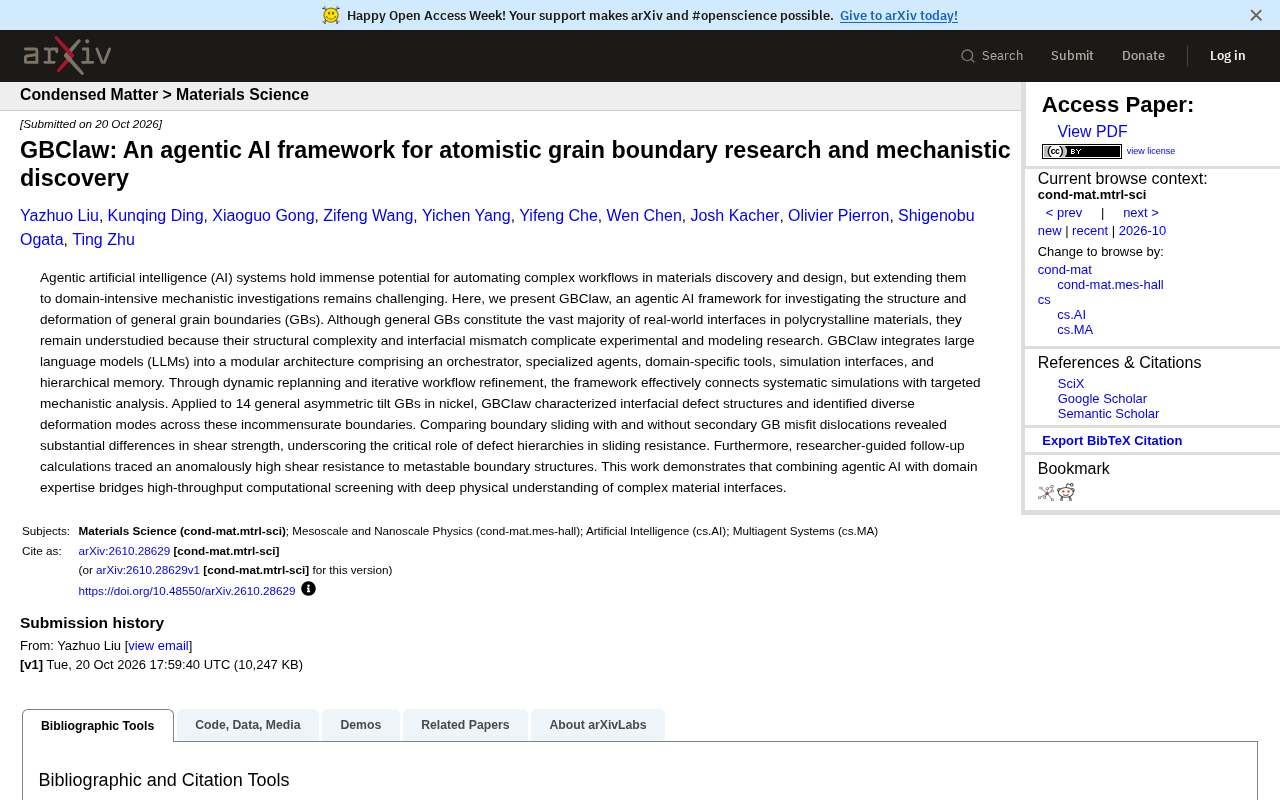Open Semantic Scholar citations link
The width and height of the screenshot is (1280, 800).
point(1108,414)
